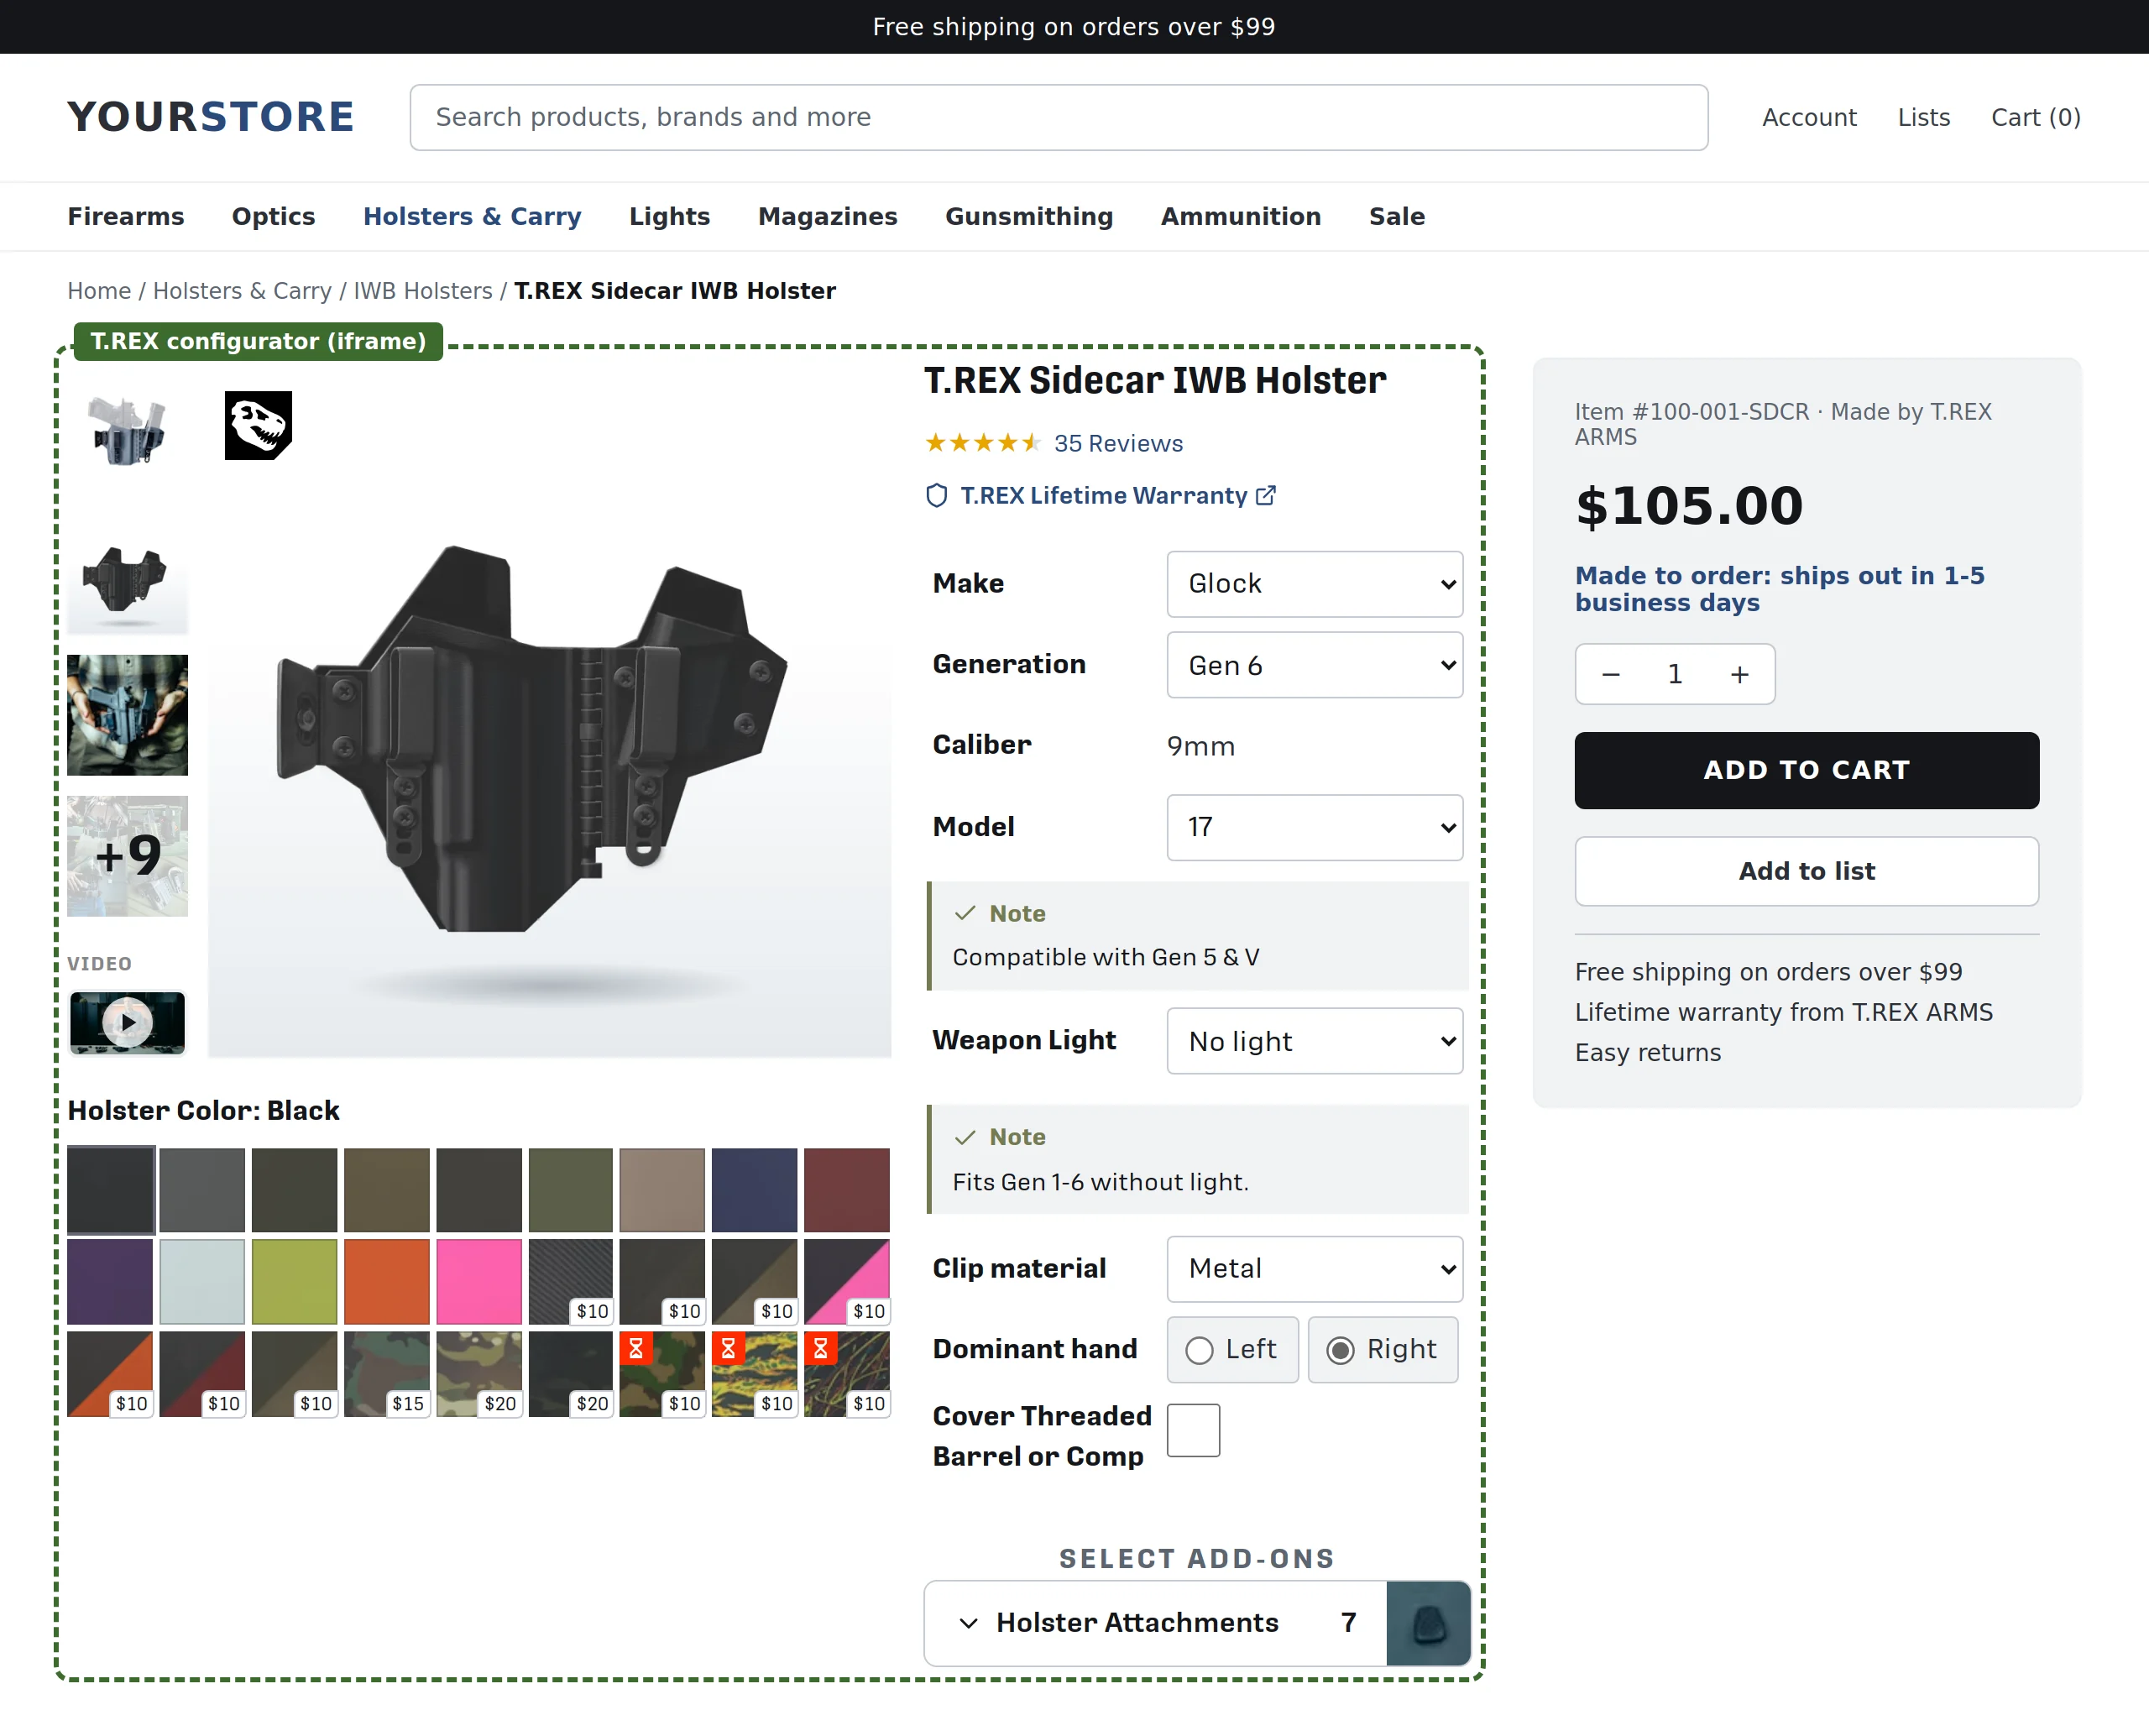
Task: Show the +9 more images thumbnail
Action: pyautogui.click(x=127, y=856)
